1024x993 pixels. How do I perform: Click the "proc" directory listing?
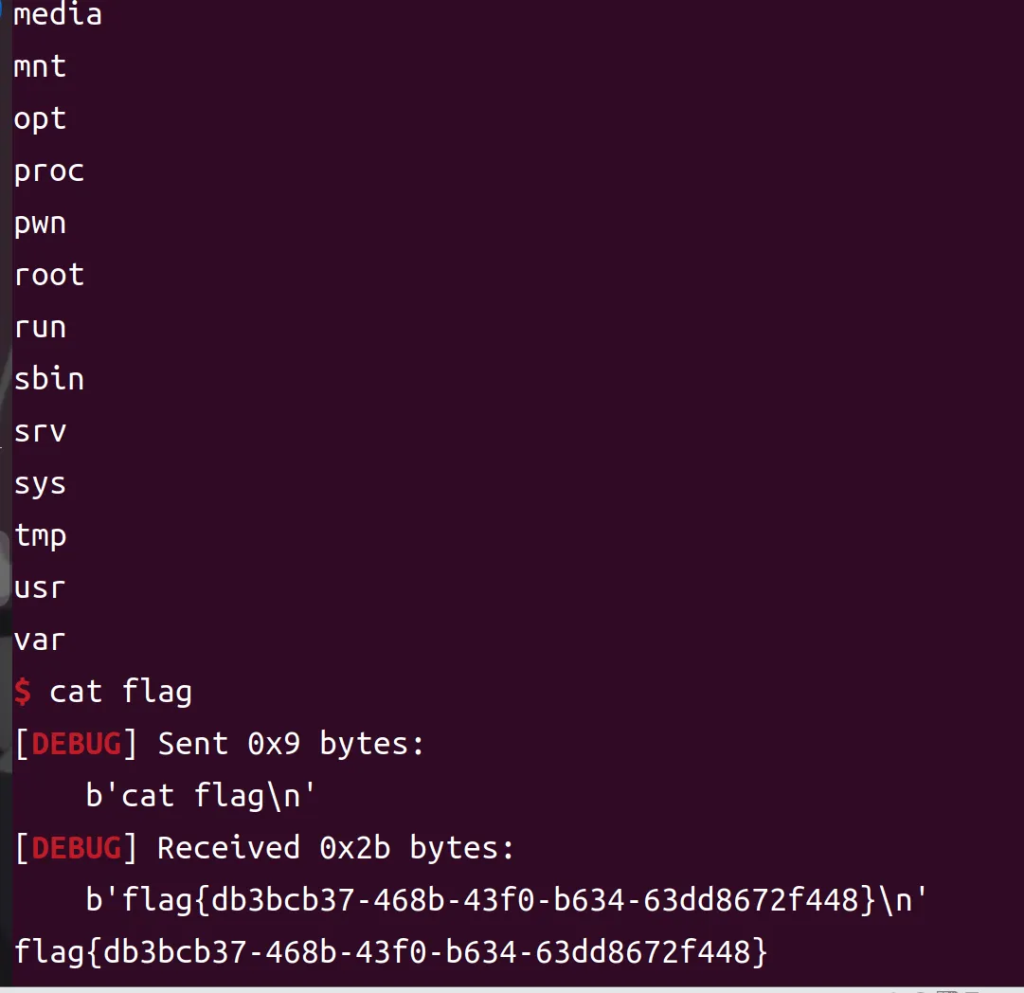(x=49, y=171)
